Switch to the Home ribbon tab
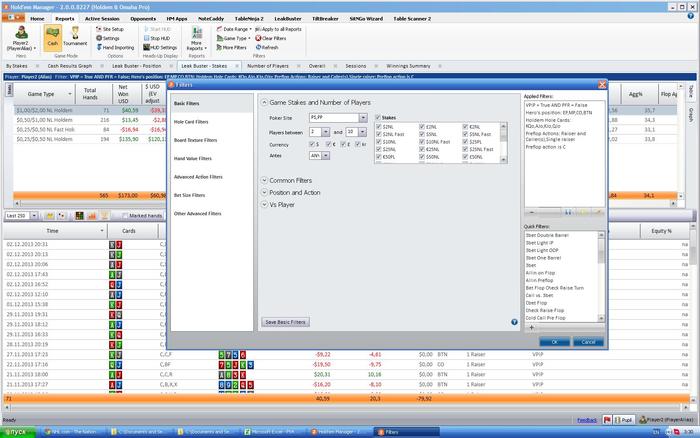The height and width of the screenshot is (438, 700). (37, 19)
